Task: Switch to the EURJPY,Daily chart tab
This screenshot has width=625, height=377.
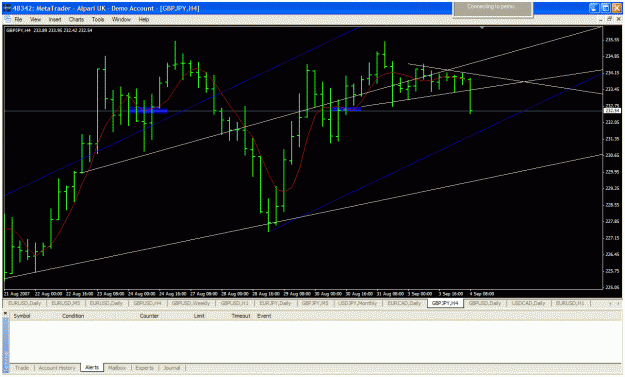Action: point(275,303)
